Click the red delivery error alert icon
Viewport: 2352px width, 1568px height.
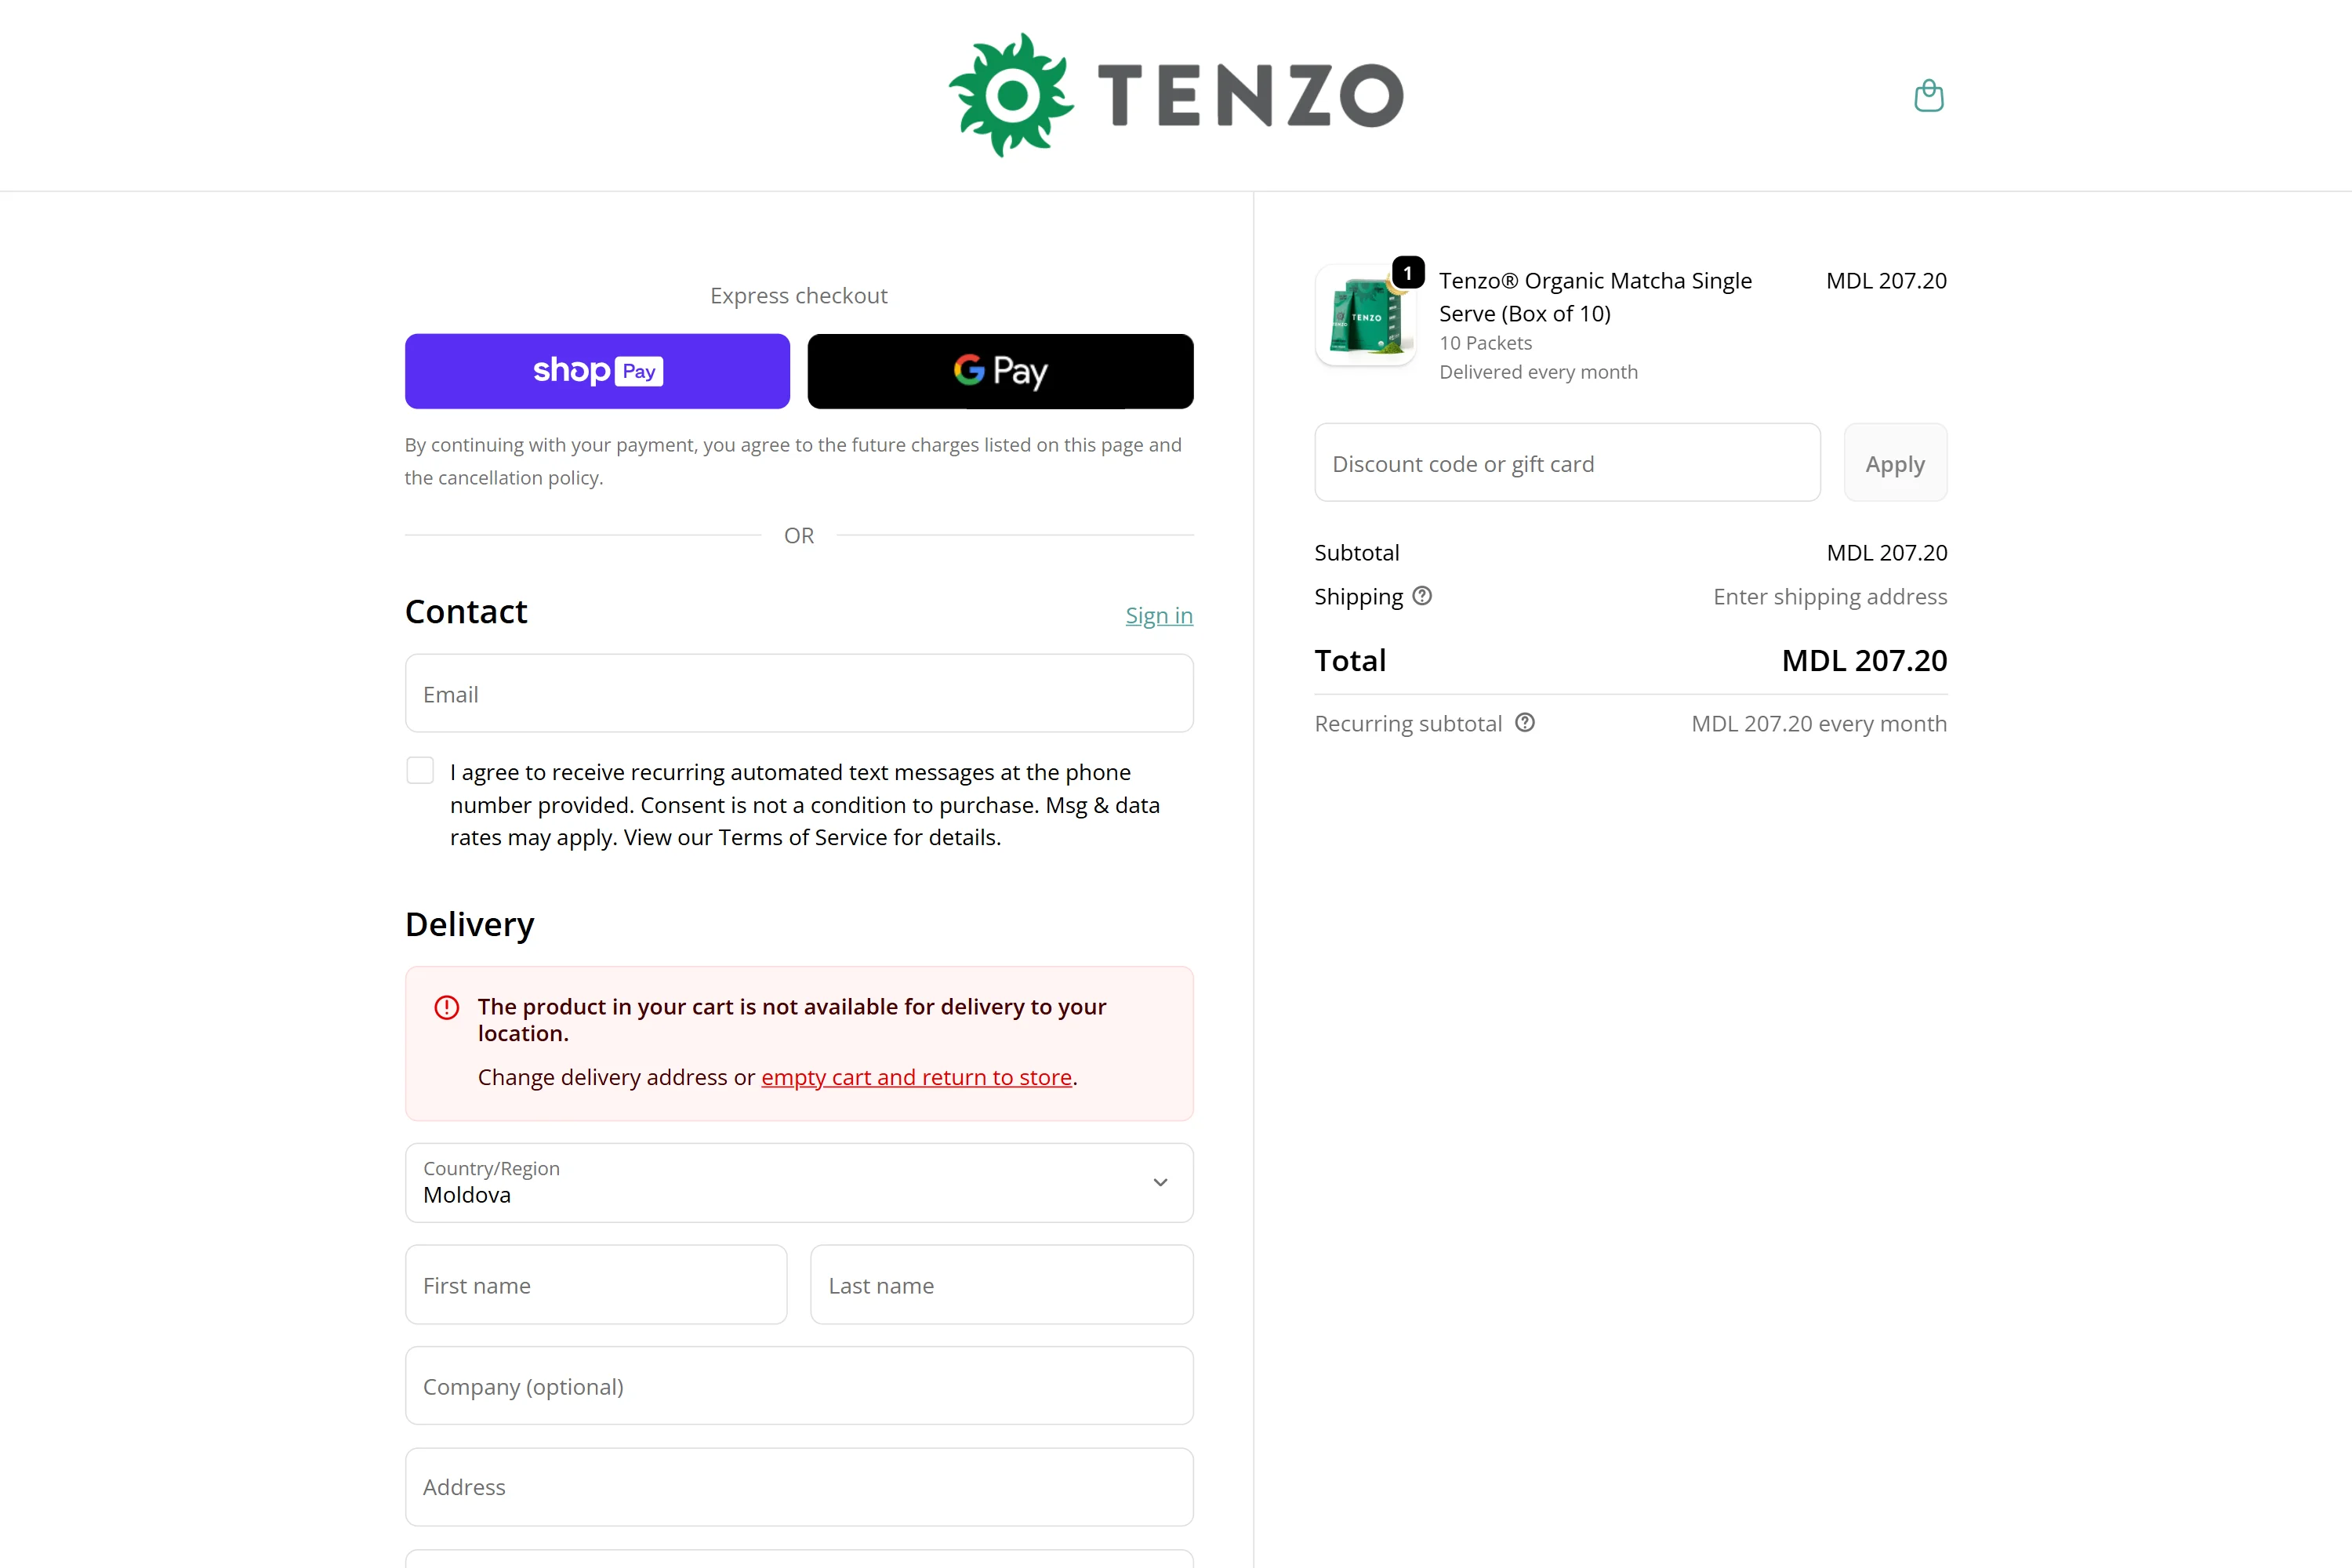(447, 1007)
